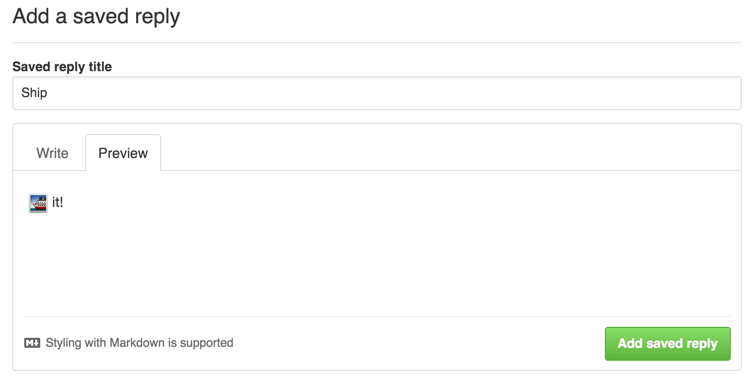The image size is (751, 377).
Task: Click the "it!" text in the preview
Action: 57,203
